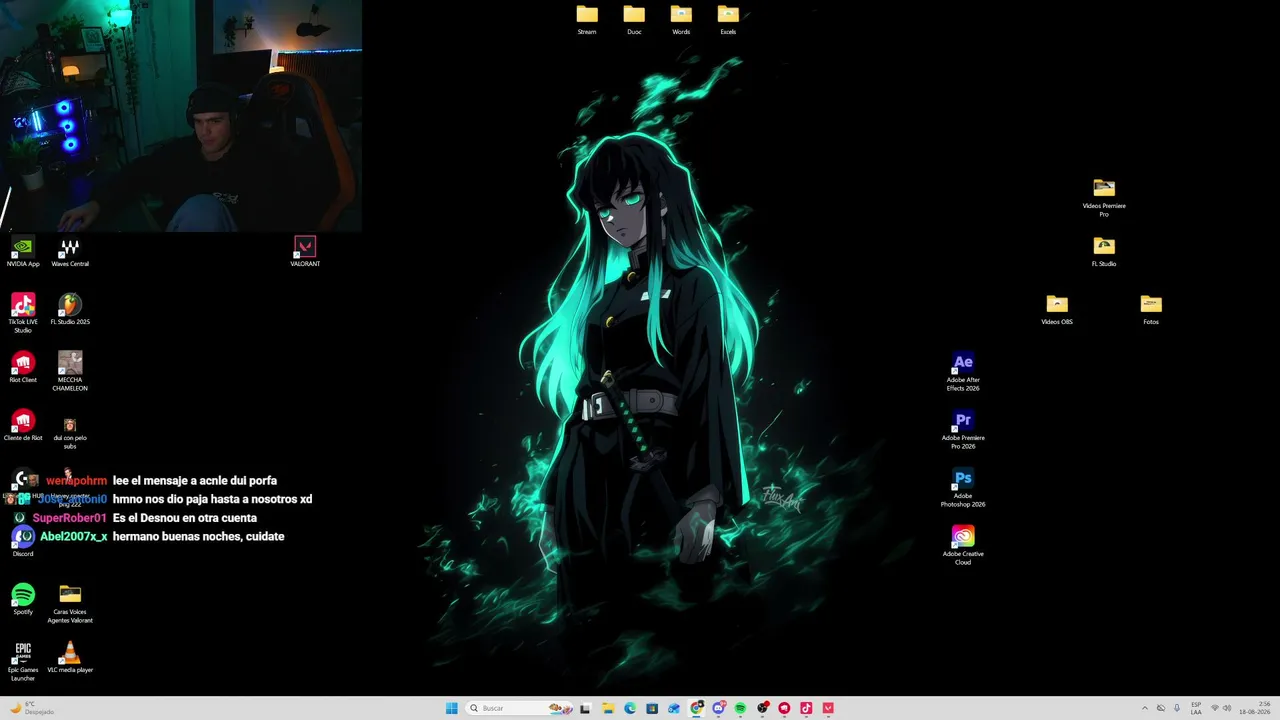Select the Caras Voices Agentes Valorant folder
1280x720 pixels.
click(x=70, y=603)
